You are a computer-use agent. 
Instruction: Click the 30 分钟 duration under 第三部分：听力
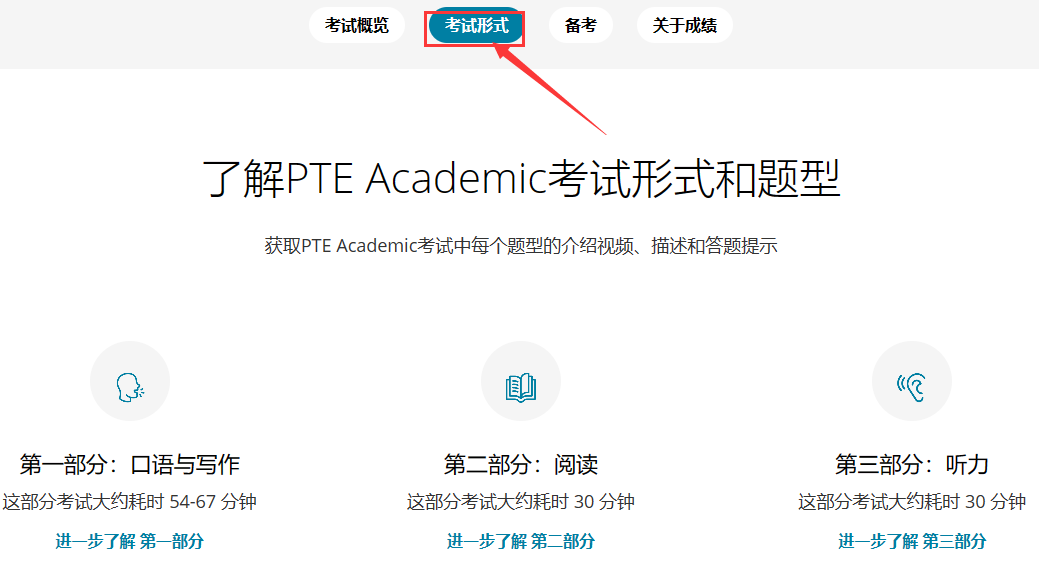(995, 502)
